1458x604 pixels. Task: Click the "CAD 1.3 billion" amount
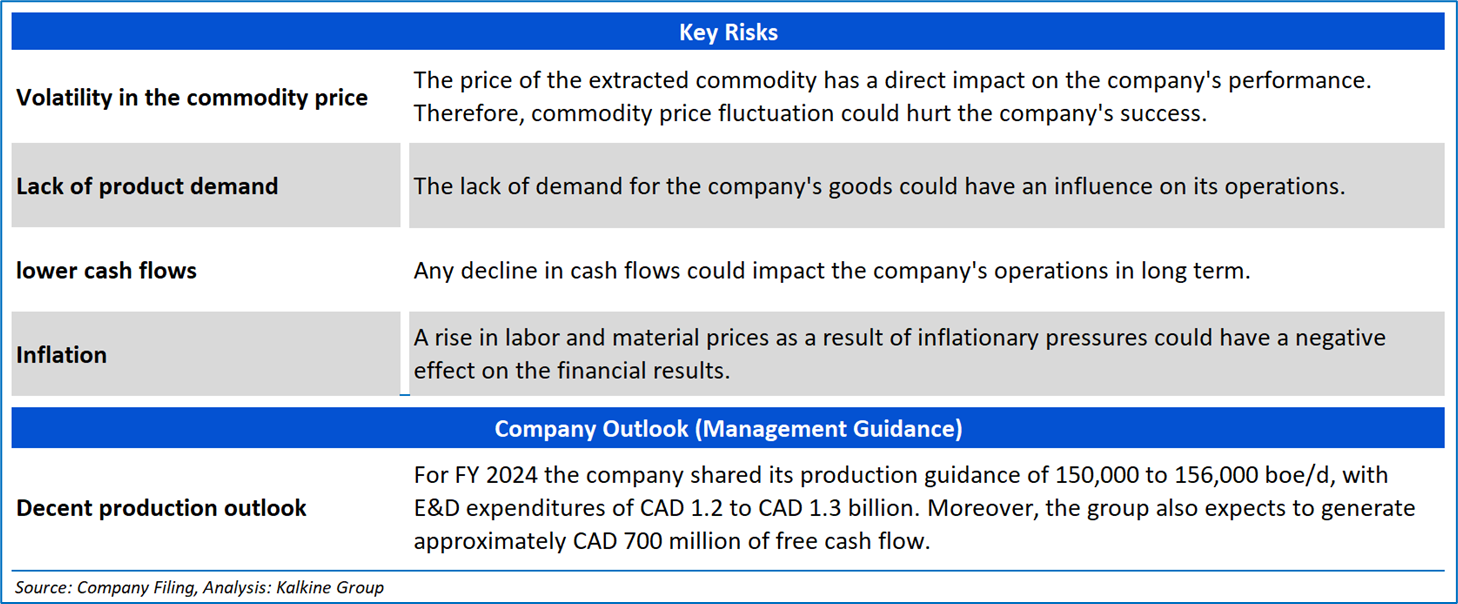(x=838, y=508)
